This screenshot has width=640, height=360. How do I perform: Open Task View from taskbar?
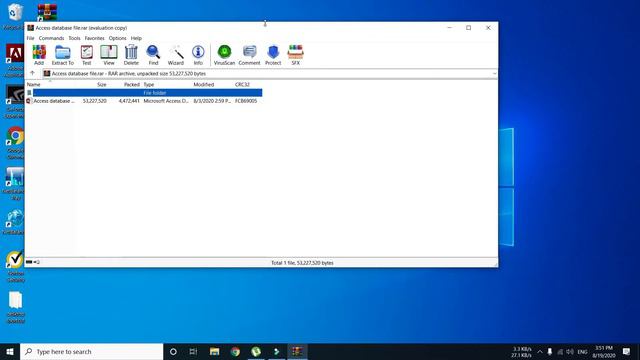[x=193, y=351]
